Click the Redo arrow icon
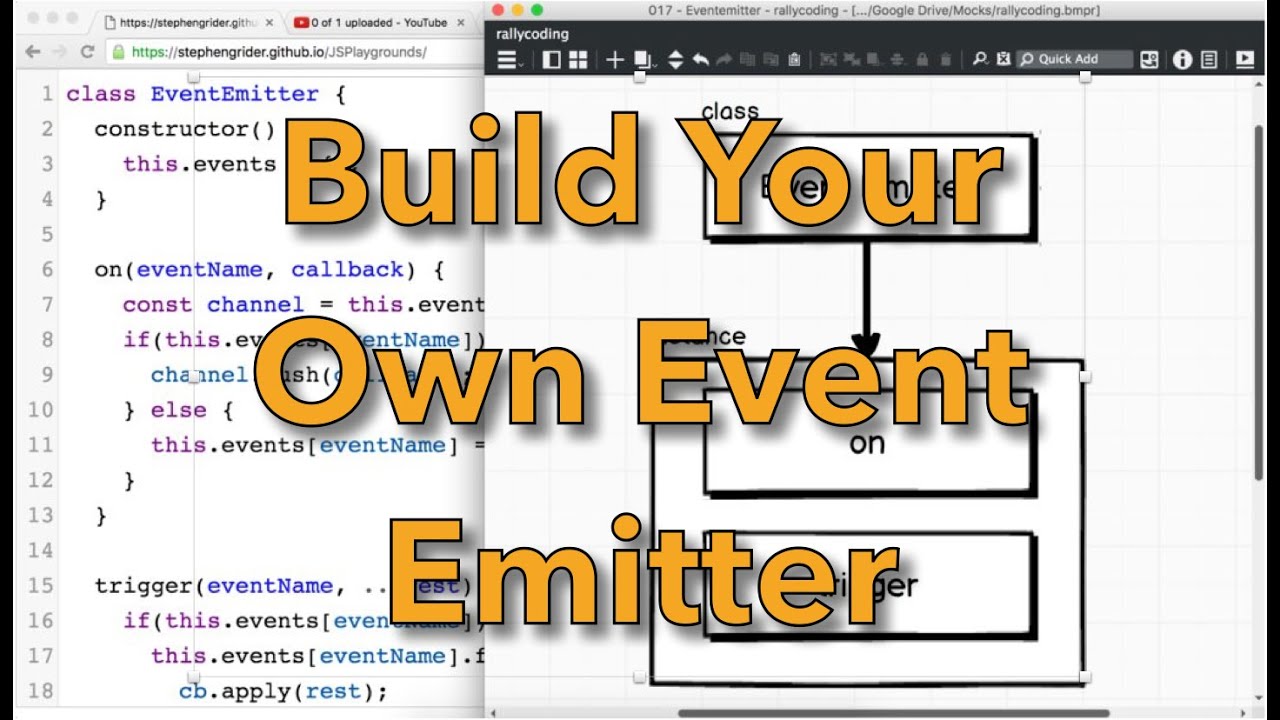This screenshot has height=720, width=1280. pyautogui.click(x=724, y=59)
